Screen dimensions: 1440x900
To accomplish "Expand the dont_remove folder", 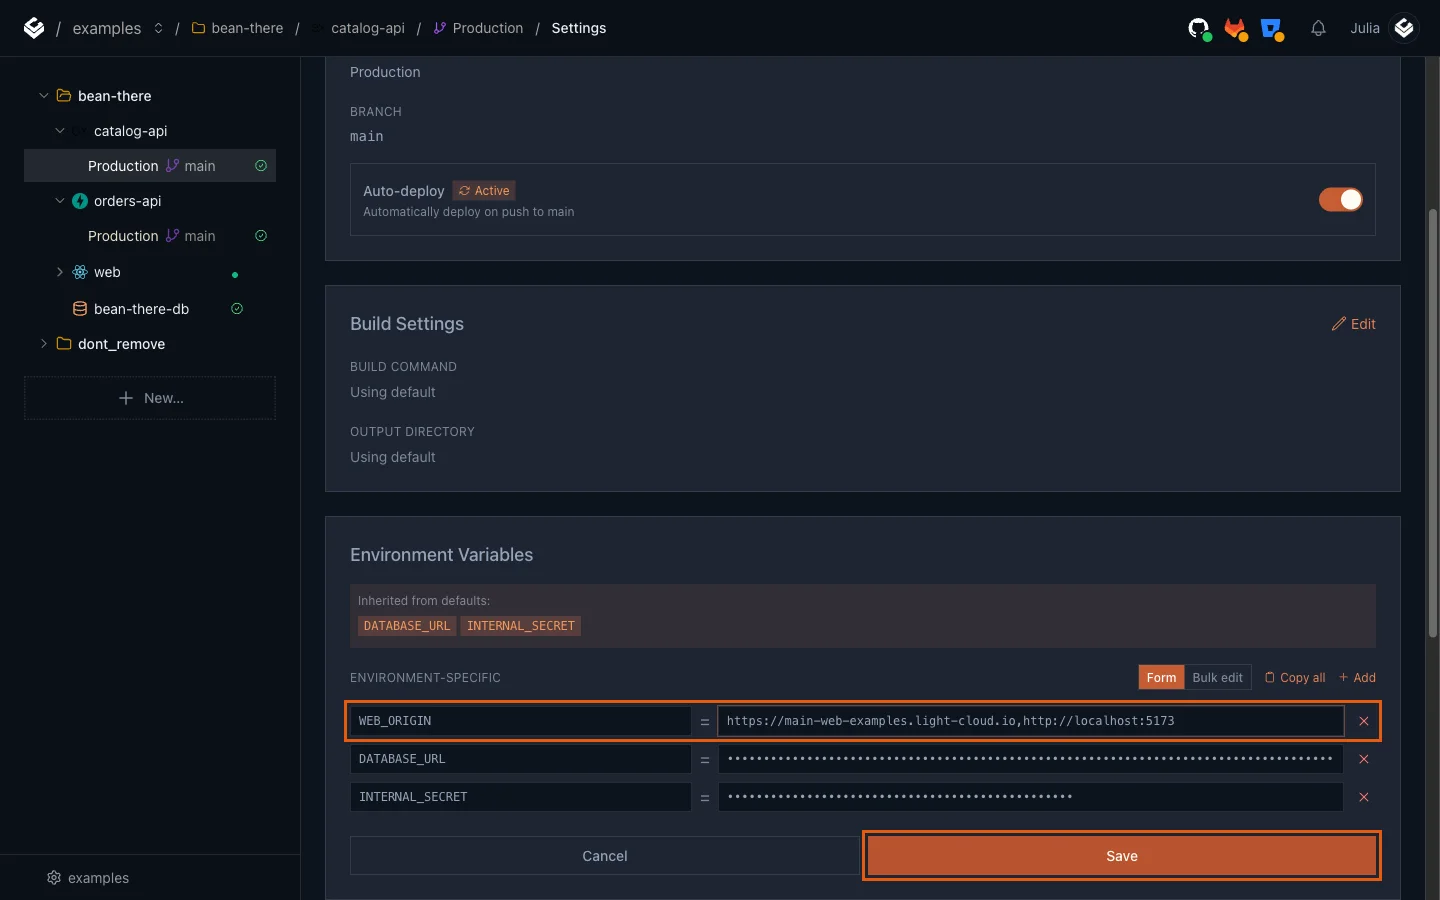I will 43,344.
